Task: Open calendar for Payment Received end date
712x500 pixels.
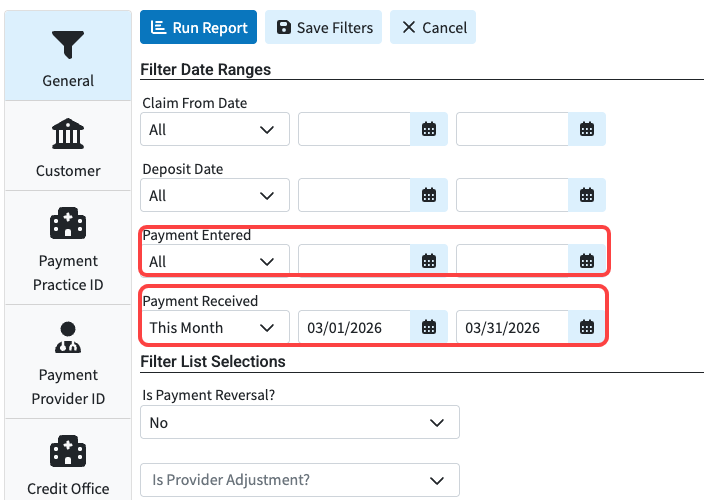Action: (587, 327)
